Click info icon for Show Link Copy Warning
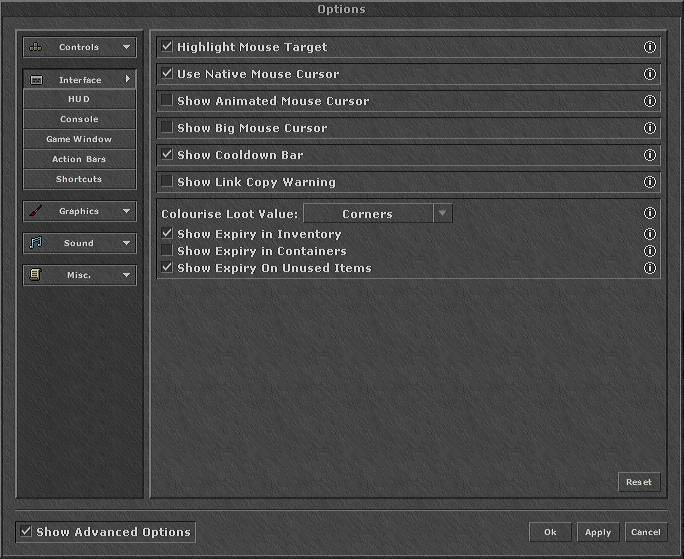The width and height of the screenshot is (684, 559). pyautogui.click(x=650, y=182)
